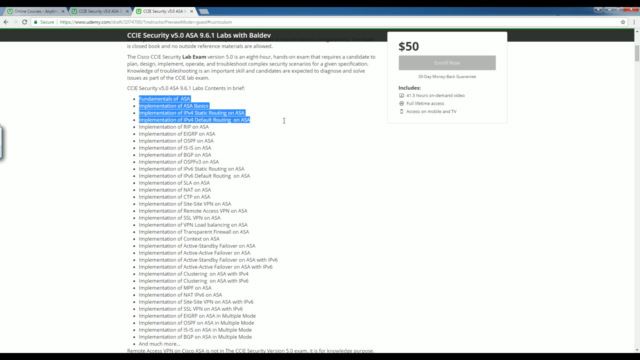This screenshot has width=640, height=360.
Task: Click Clustering on ASA with IPv4 item
Action: [x=193, y=274]
